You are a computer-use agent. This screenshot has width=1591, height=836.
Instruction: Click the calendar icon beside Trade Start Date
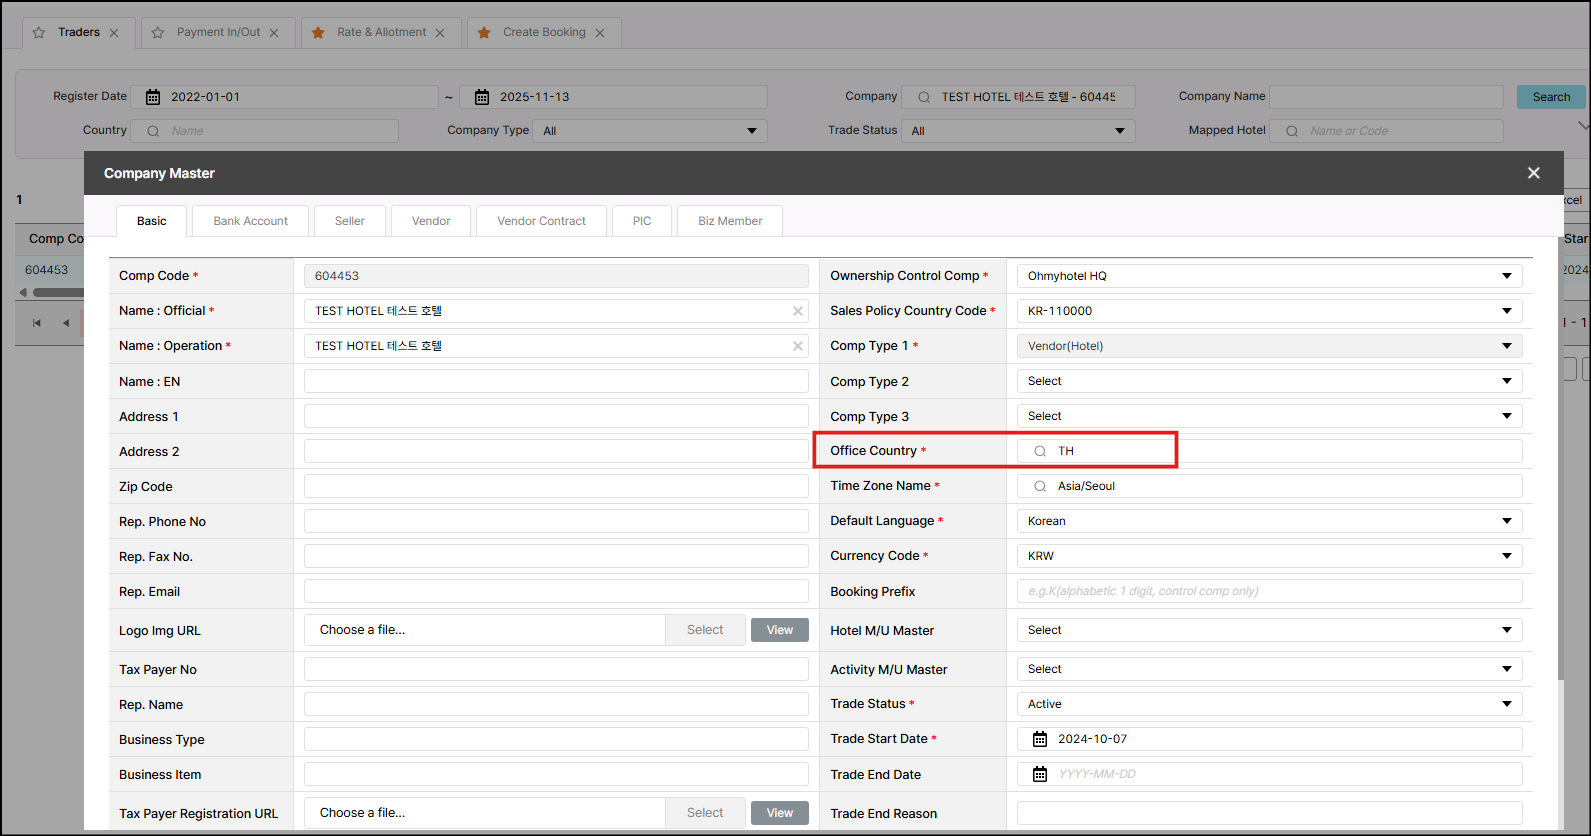point(1040,739)
